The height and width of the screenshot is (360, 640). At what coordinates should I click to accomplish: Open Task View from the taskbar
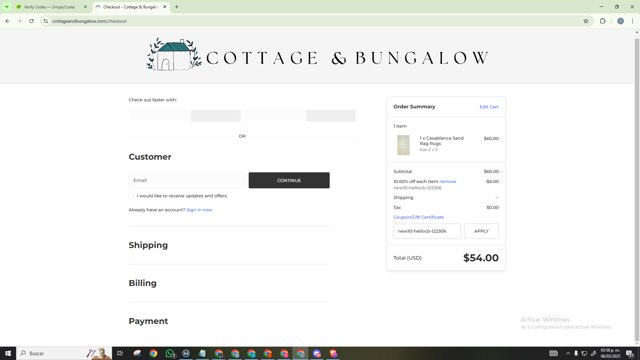click(120, 353)
